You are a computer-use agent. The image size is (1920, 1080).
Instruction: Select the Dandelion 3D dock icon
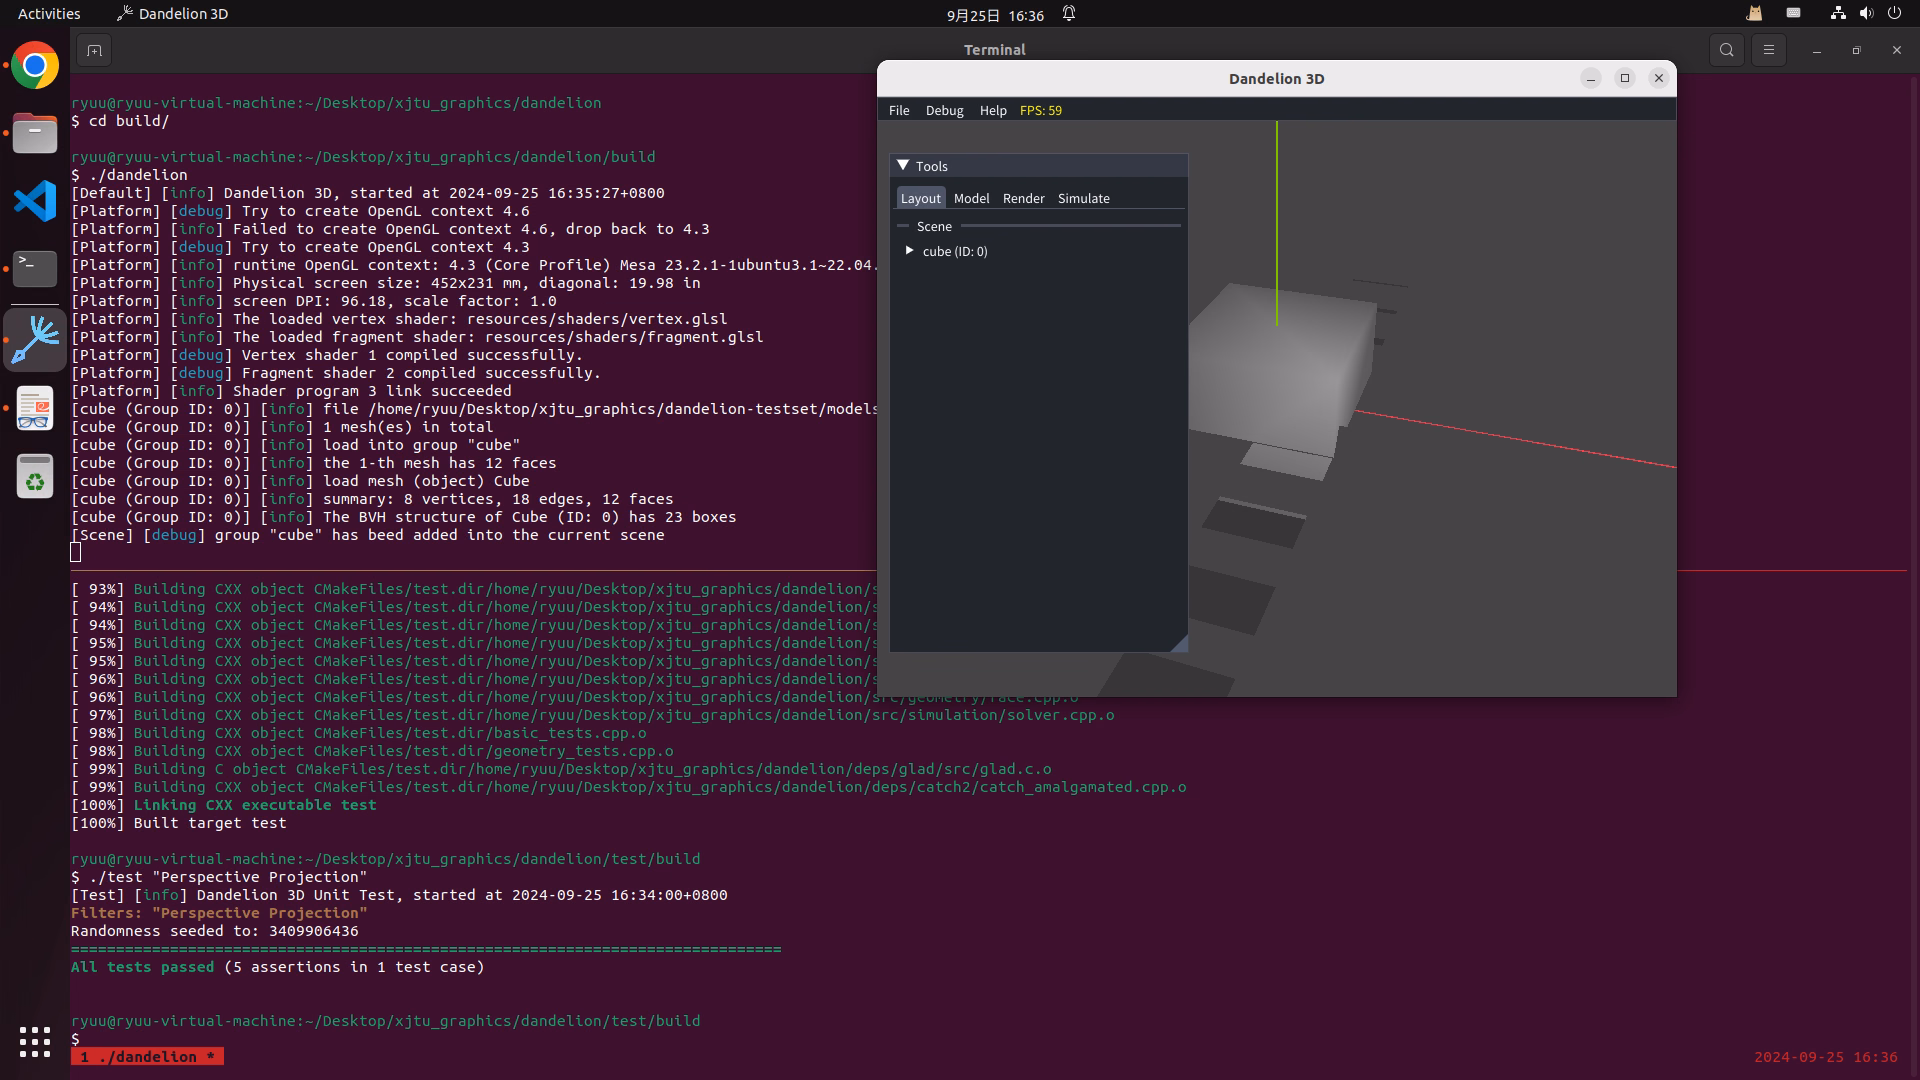[35, 340]
